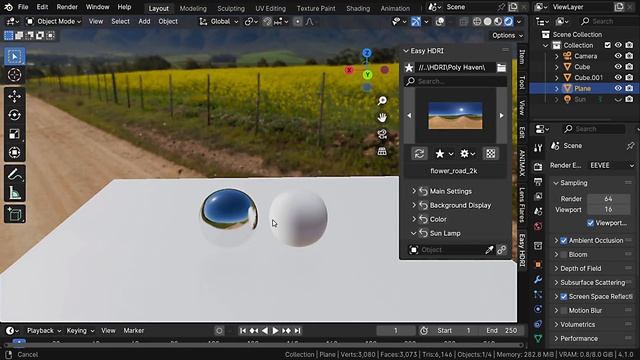
Task: Enable the Bloom checkbox
Action: [564, 255]
